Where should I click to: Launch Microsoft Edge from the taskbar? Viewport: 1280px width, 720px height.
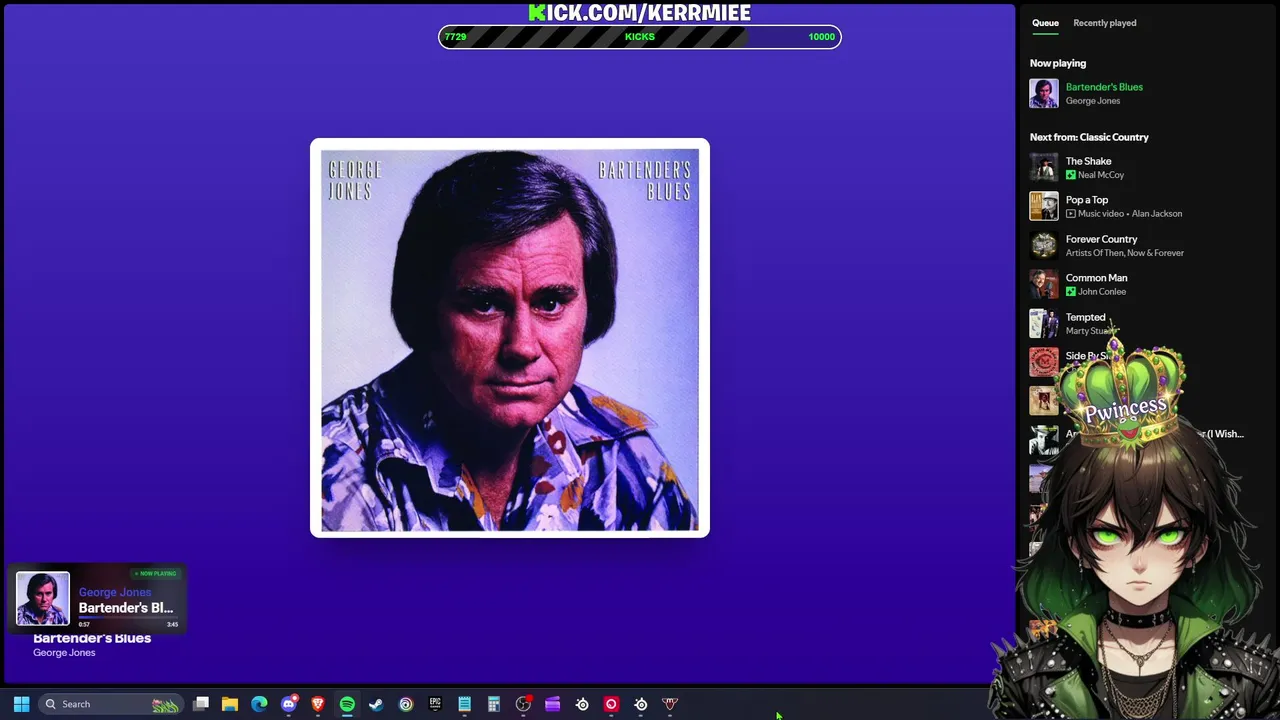click(x=259, y=704)
